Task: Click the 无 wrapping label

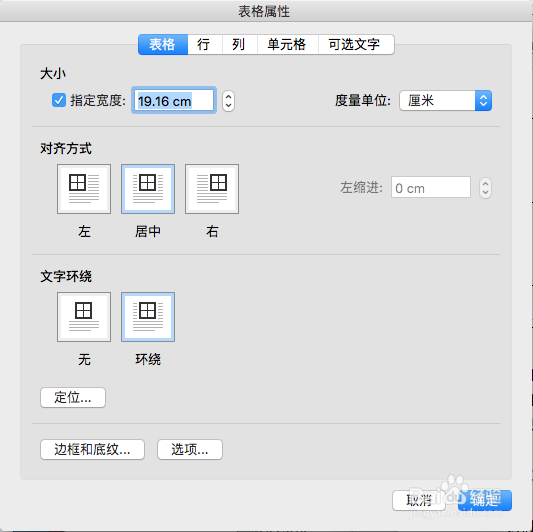Action: (84, 360)
